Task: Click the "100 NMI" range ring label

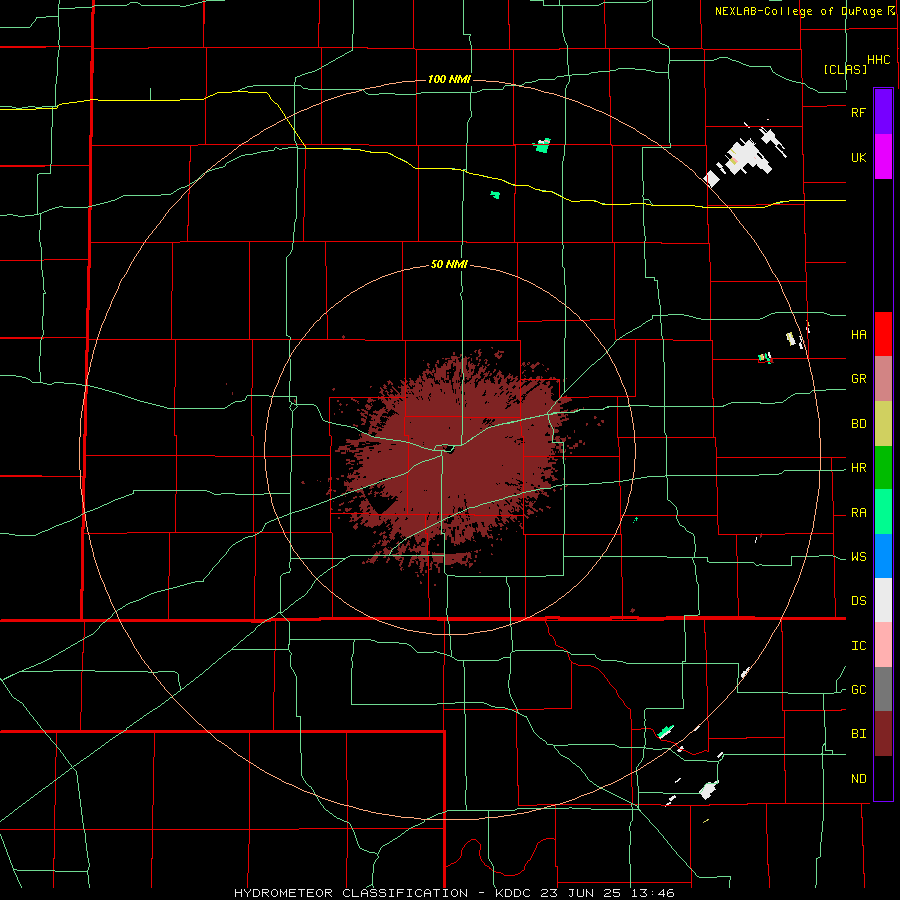Action: pyautogui.click(x=449, y=79)
